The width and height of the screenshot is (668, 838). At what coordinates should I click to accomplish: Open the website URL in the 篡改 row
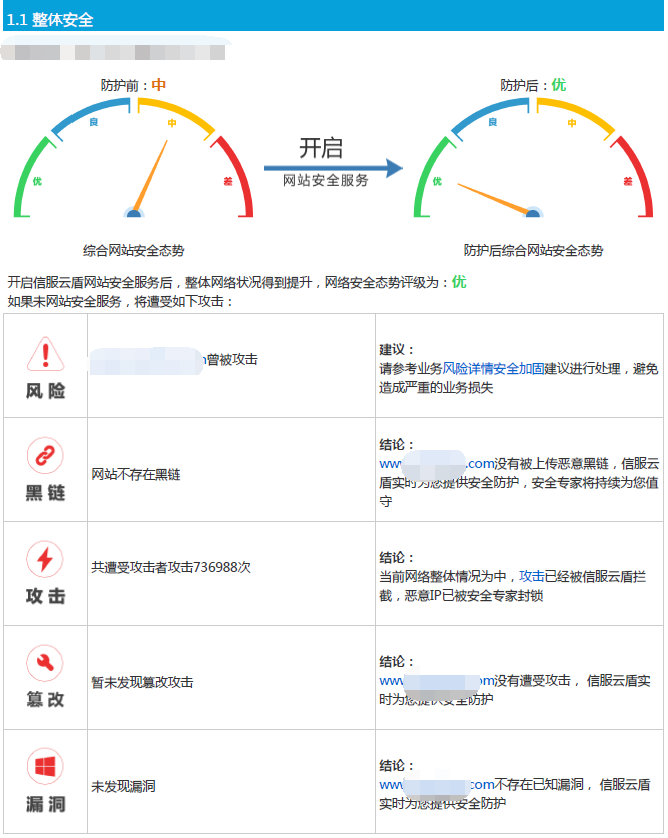pos(437,681)
